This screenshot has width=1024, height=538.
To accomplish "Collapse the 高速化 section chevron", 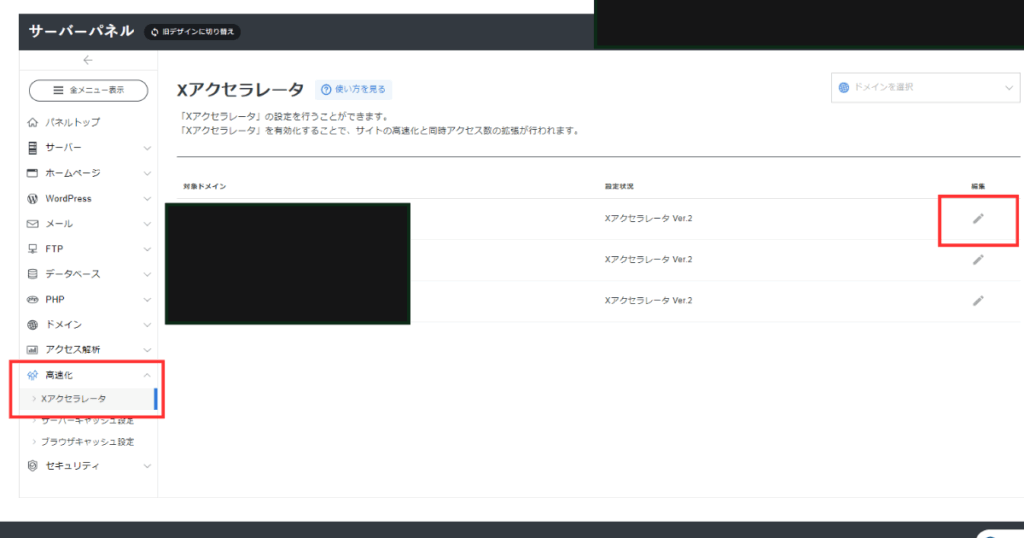I will [x=147, y=375].
